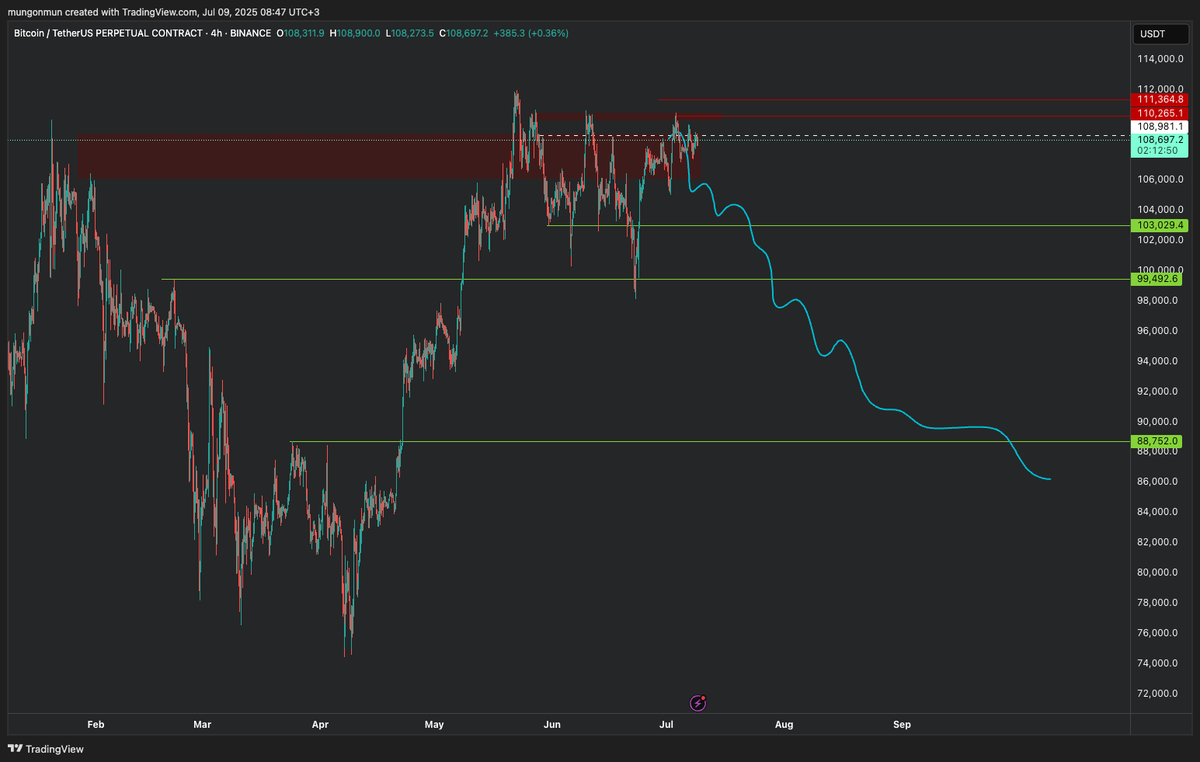Click the 78,000.0 price axis tick
The image size is (1200, 762).
[x=1159, y=603]
